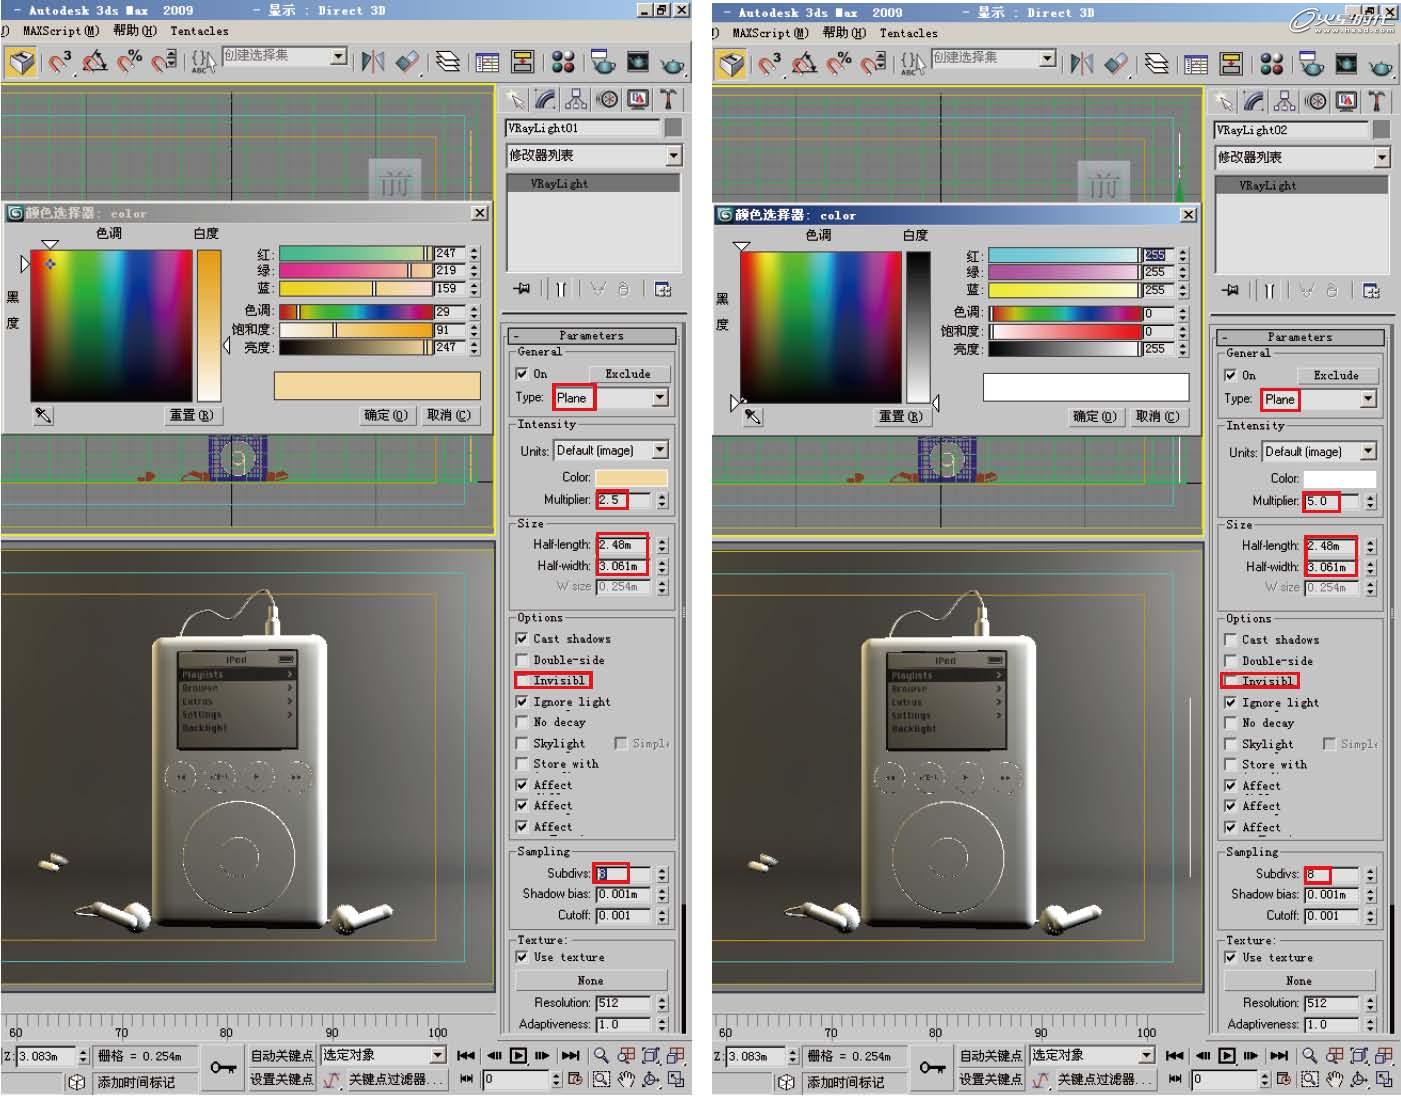
Task: Enable Invisible checkbox for VRayLight01
Action: pyautogui.click(x=522, y=680)
